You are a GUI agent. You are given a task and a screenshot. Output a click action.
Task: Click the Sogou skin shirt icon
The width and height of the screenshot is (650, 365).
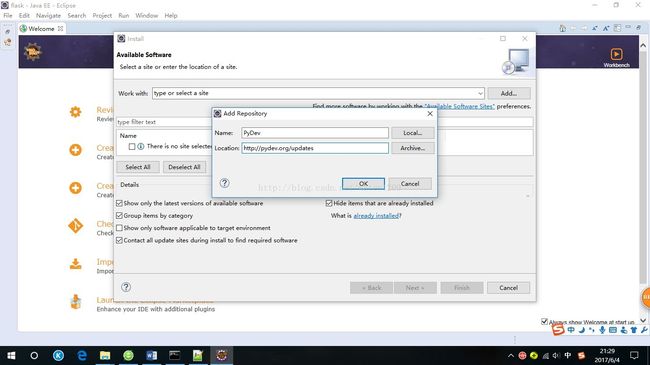coord(633,330)
